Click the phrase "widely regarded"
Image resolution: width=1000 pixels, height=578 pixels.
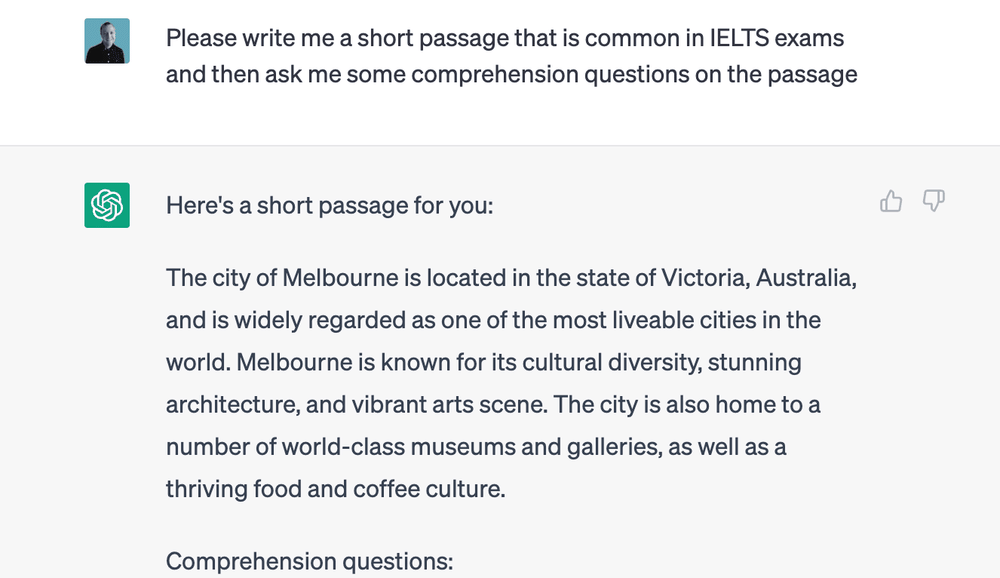285,320
